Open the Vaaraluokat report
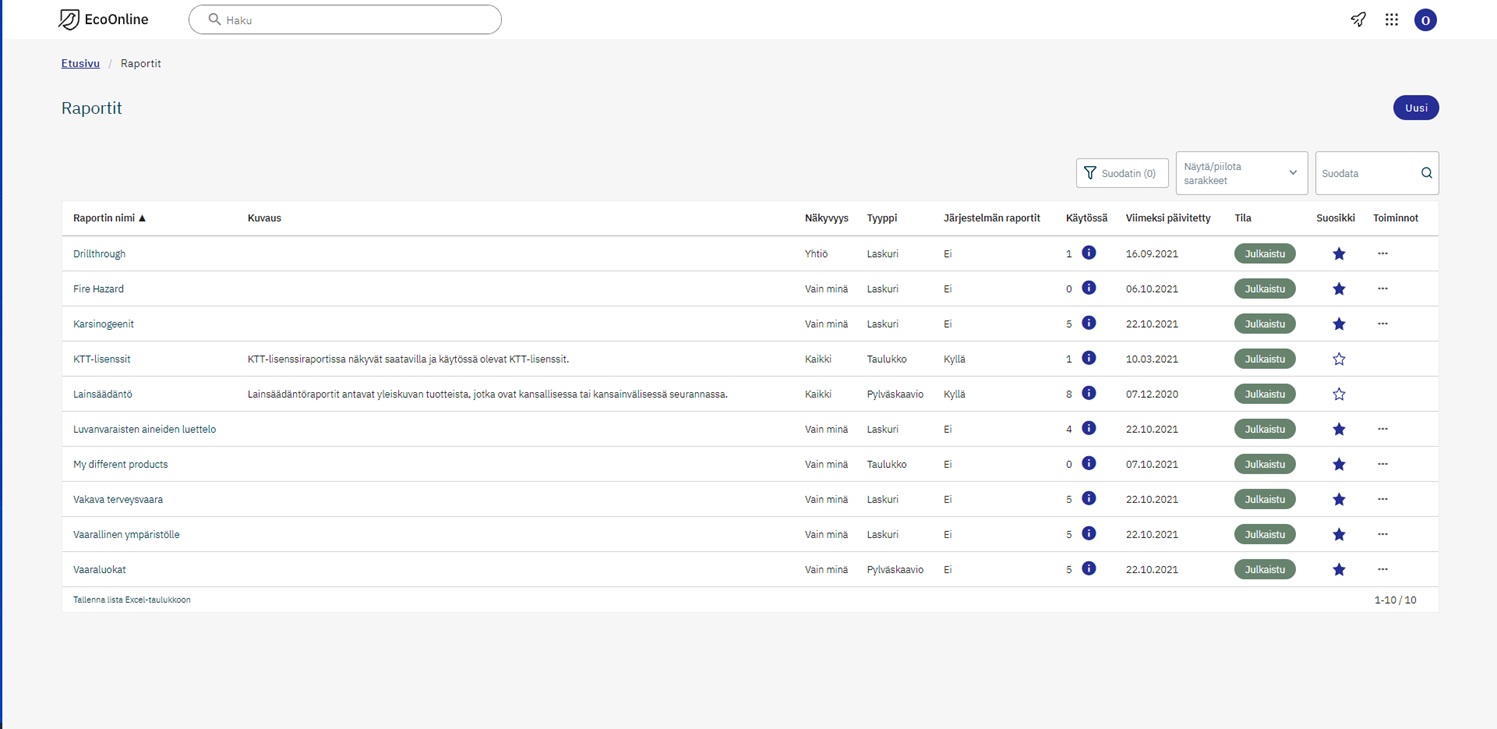Viewport: 1497px width, 729px height. [99, 569]
